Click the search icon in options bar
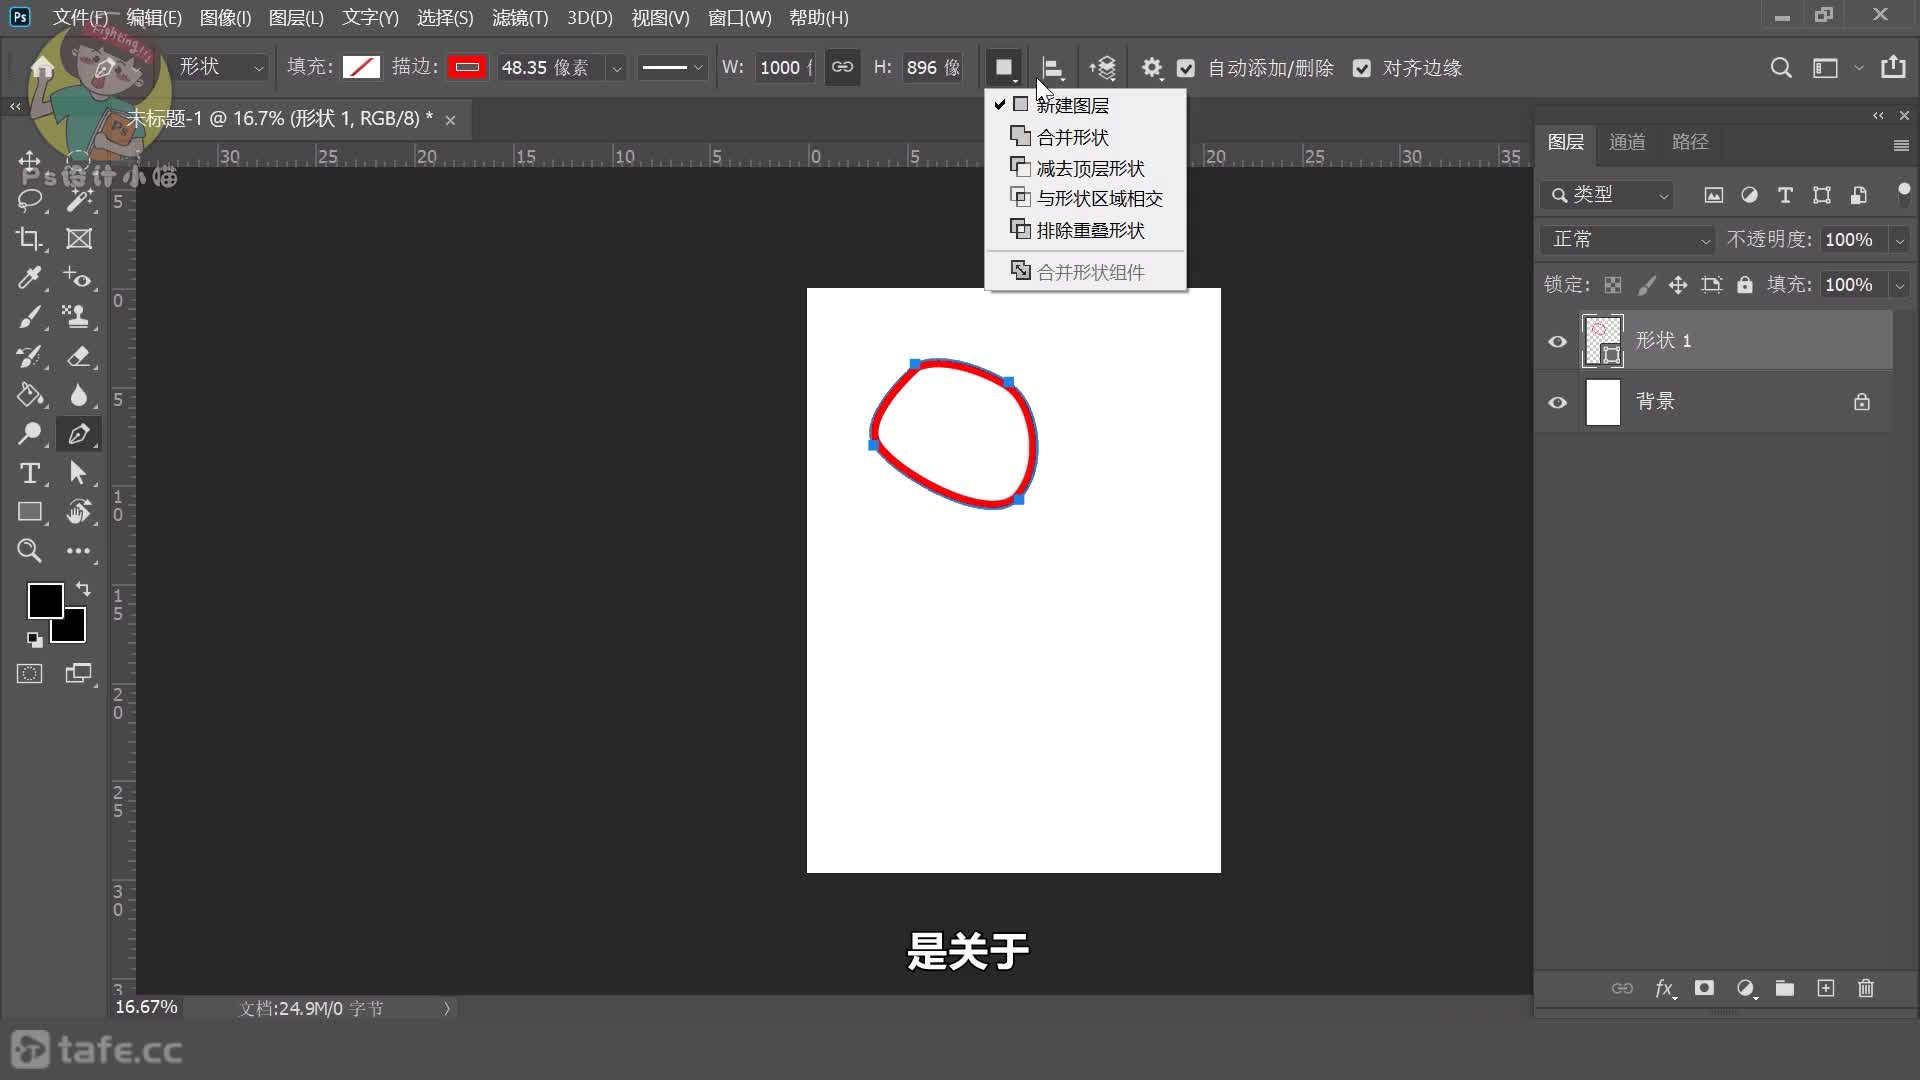 tap(1781, 68)
